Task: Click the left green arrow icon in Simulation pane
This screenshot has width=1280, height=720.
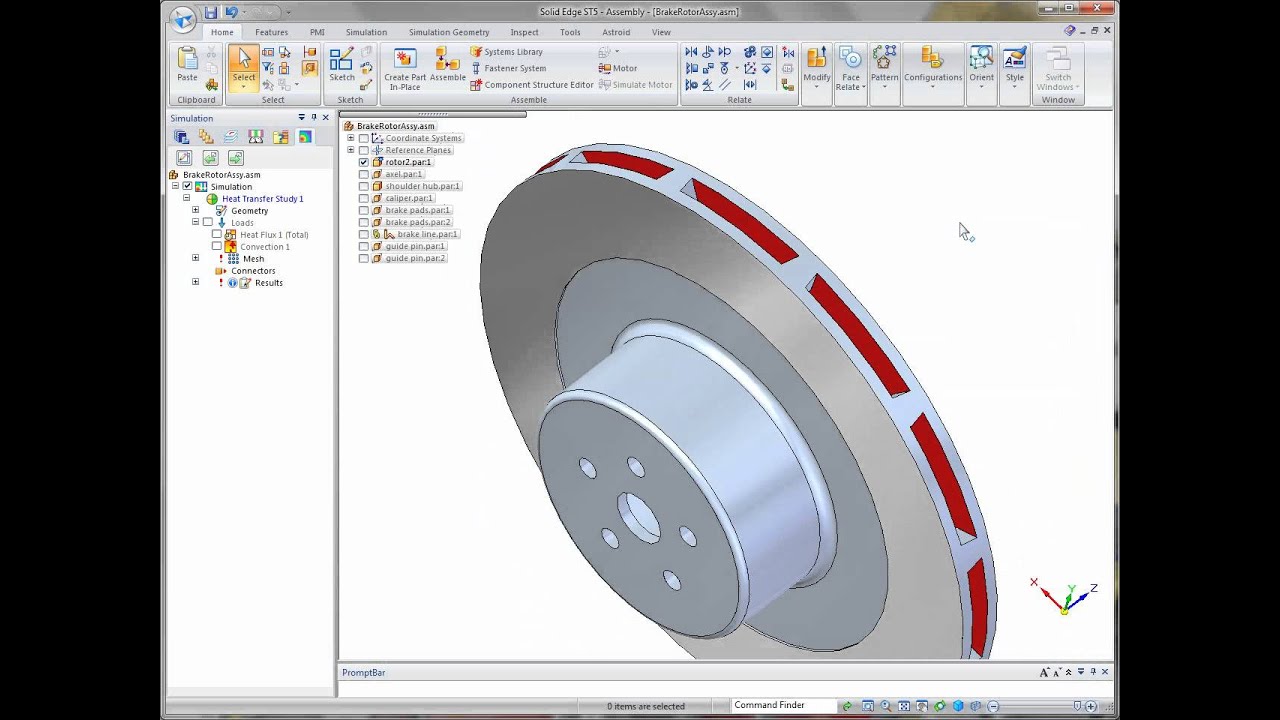Action: coord(210,158)
